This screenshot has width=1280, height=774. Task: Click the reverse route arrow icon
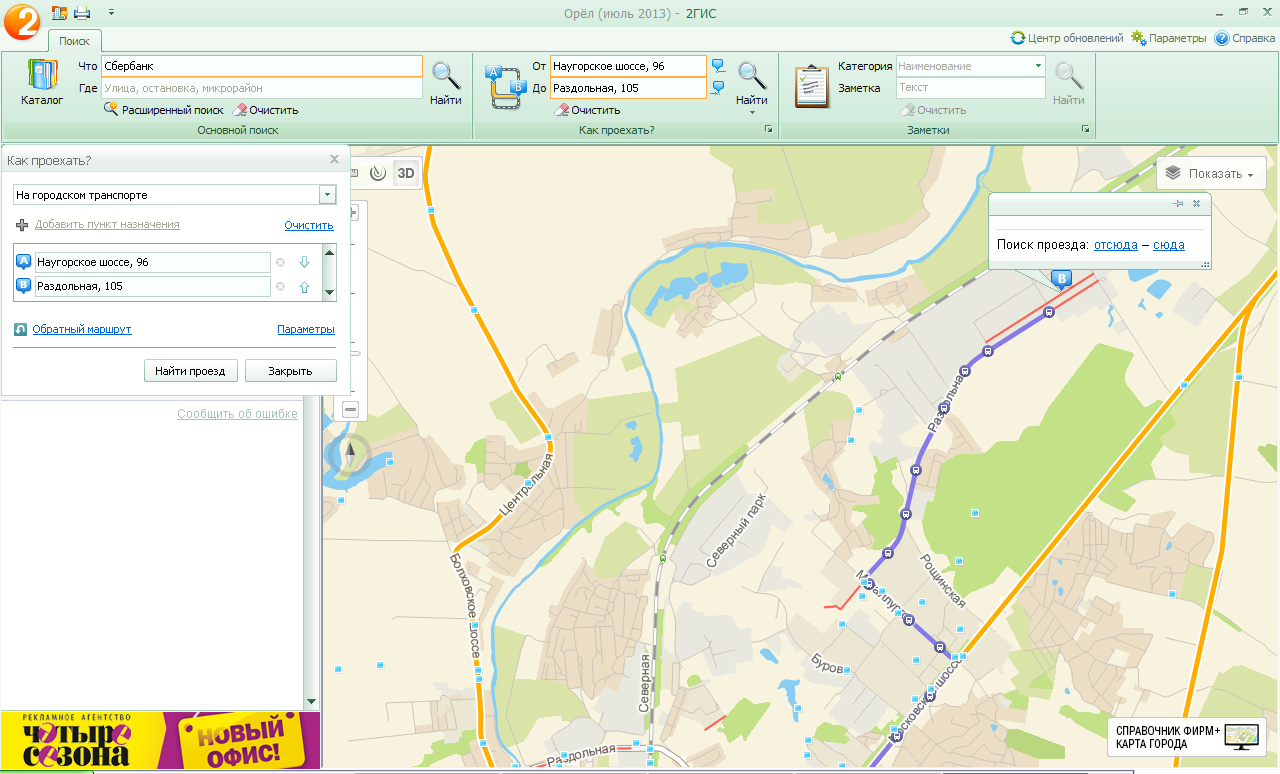coord(21,329)
